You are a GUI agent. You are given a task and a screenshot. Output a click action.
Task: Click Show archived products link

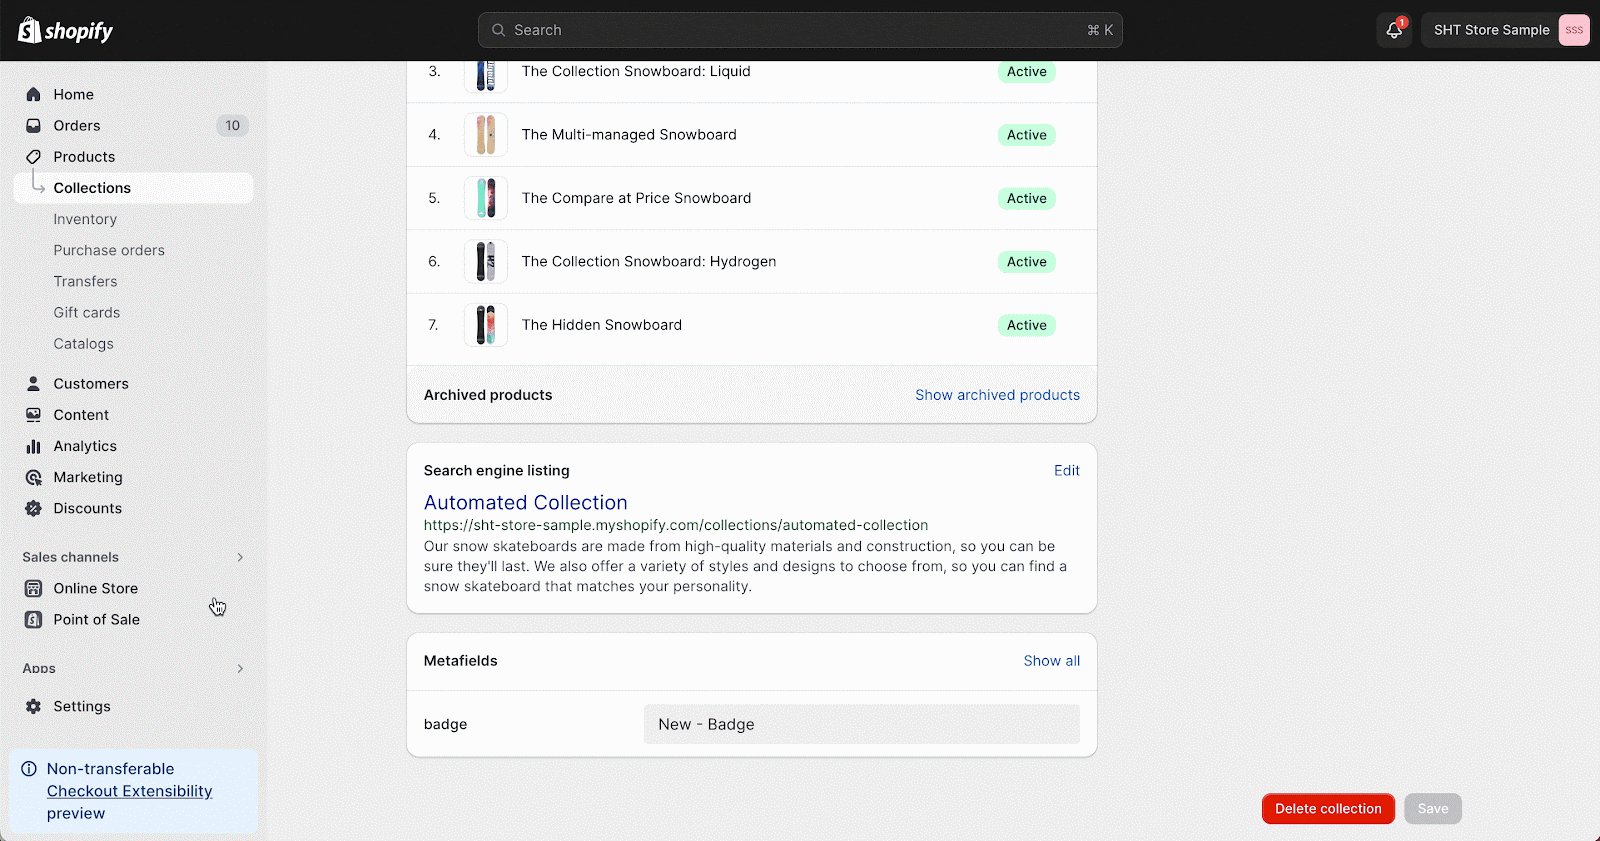[x=997, y=395]
